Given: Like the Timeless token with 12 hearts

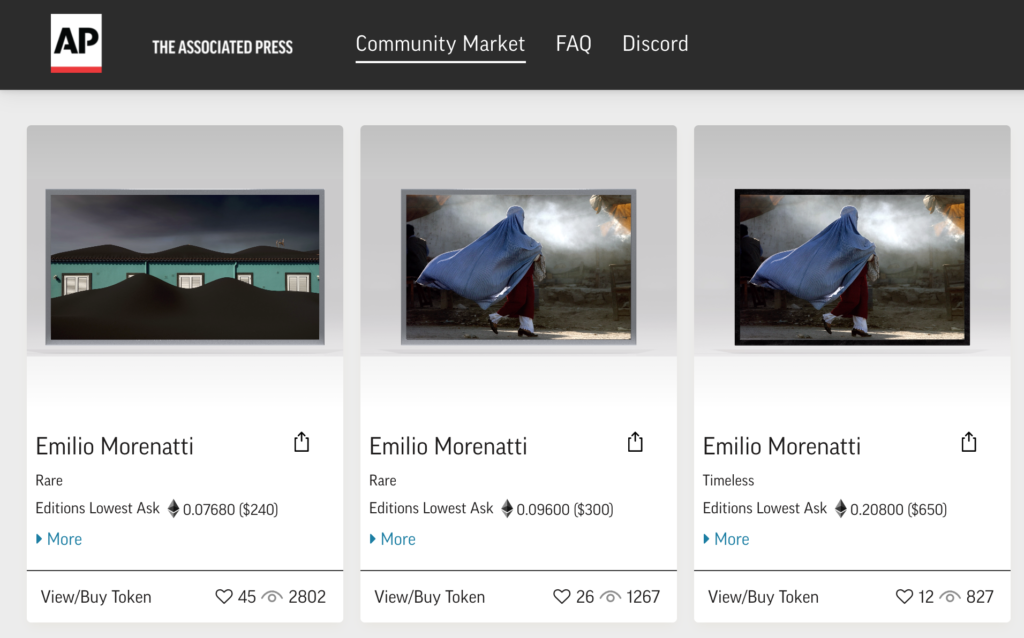Looking at the screenshot, I should [x=904, y=597].
